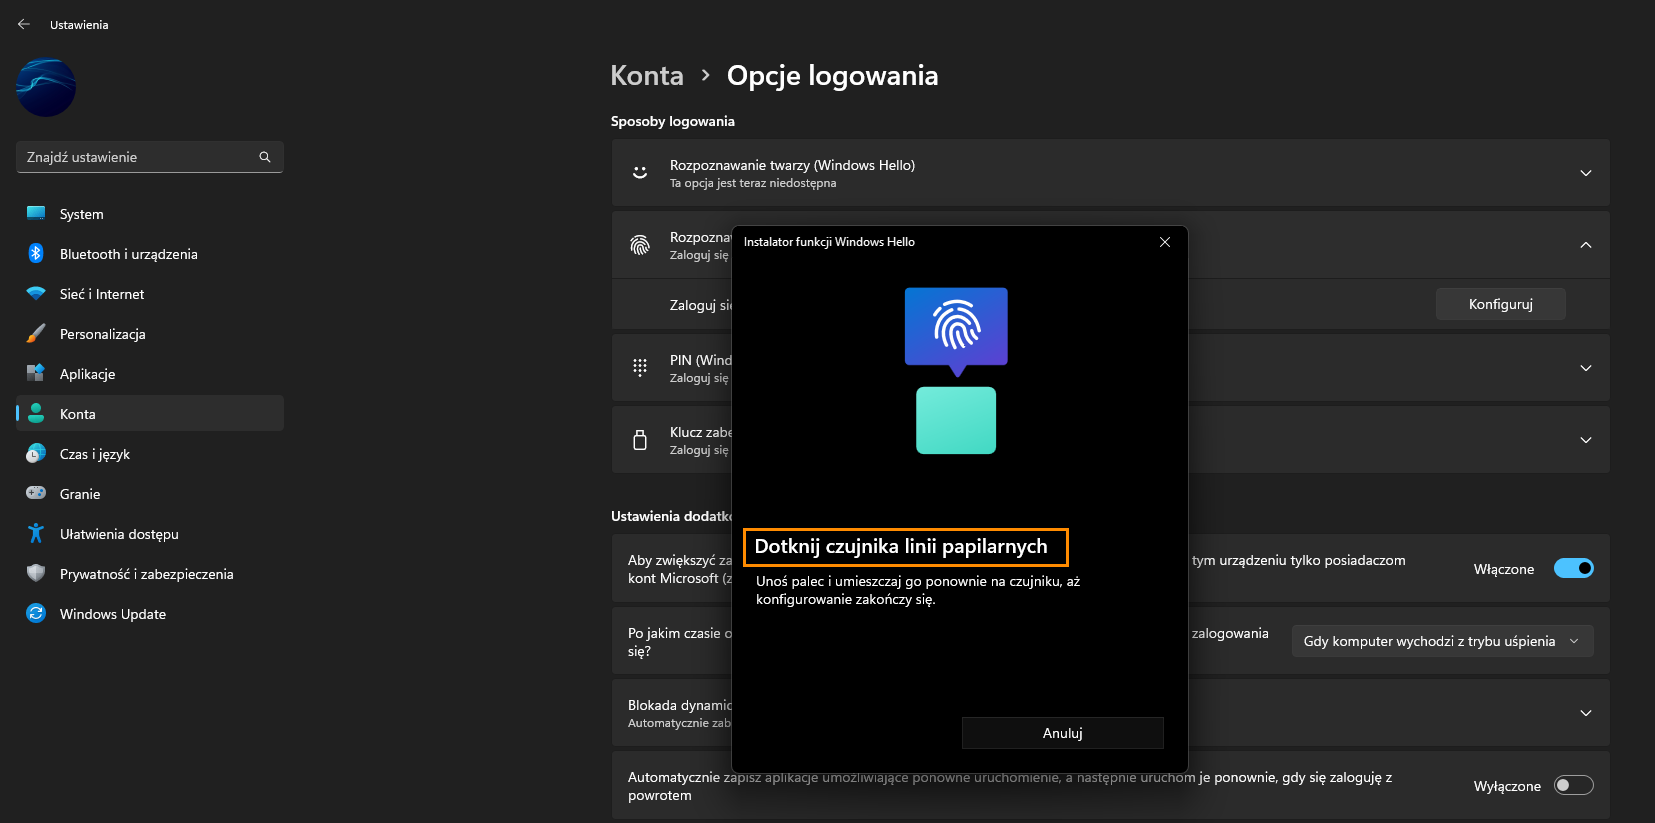Viewport: 1655px width, 823px height.
Task: Close the Instalator funkcji Windows Hello dialog
Action: coord(1165,242)
